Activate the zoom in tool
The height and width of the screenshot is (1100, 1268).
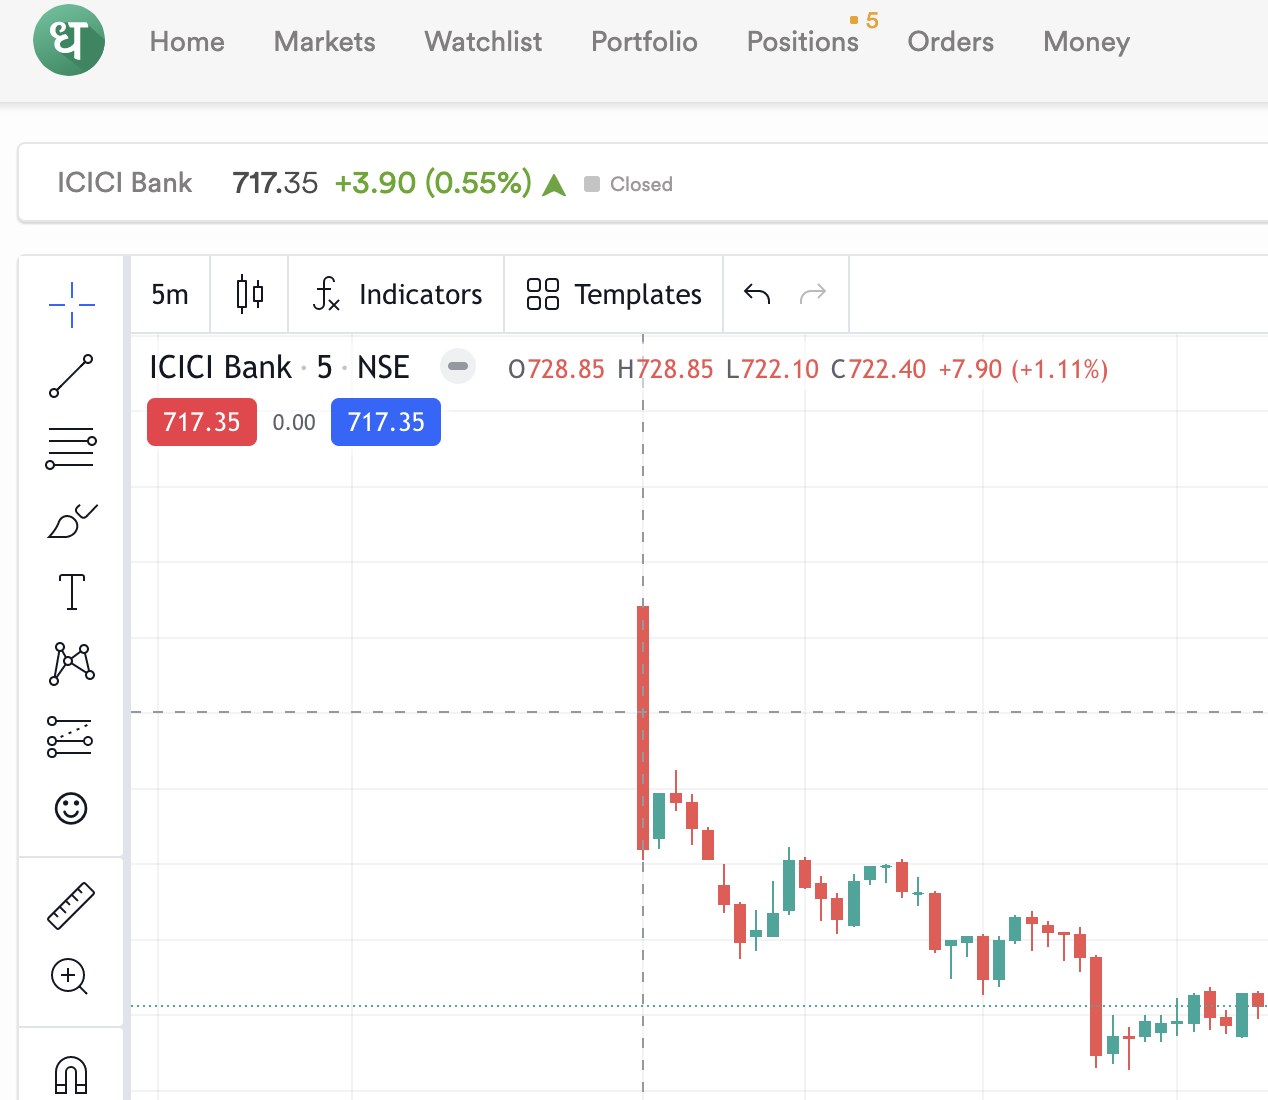(x=70, y=976)
